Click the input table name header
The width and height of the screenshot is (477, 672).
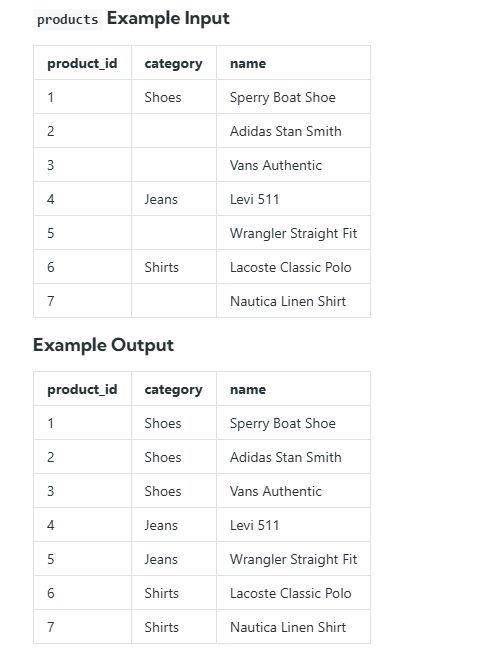248,64
